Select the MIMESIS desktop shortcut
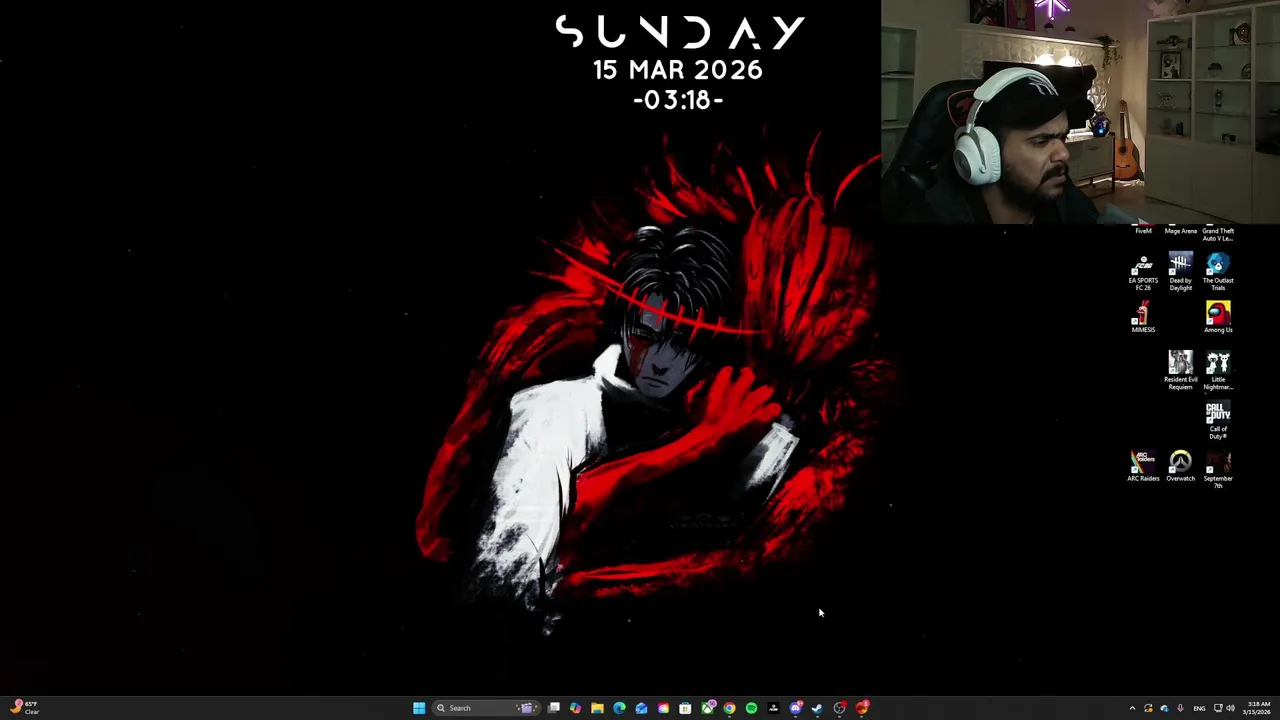The width and height of the screenshot is (1280, 720). (x=1143, y=318)
